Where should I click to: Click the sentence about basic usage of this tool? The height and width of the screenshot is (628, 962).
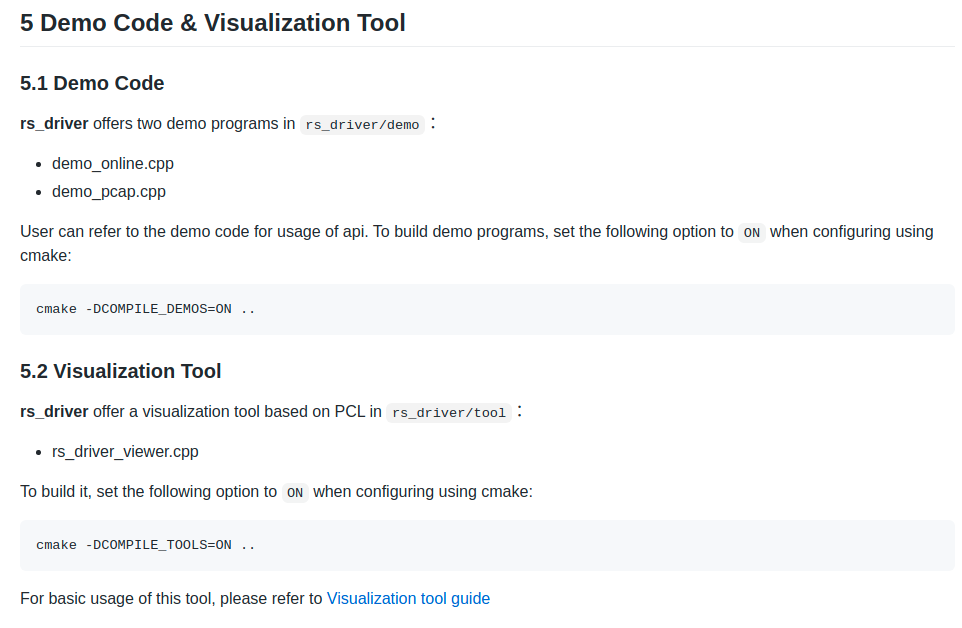click(x=254, y=598)
